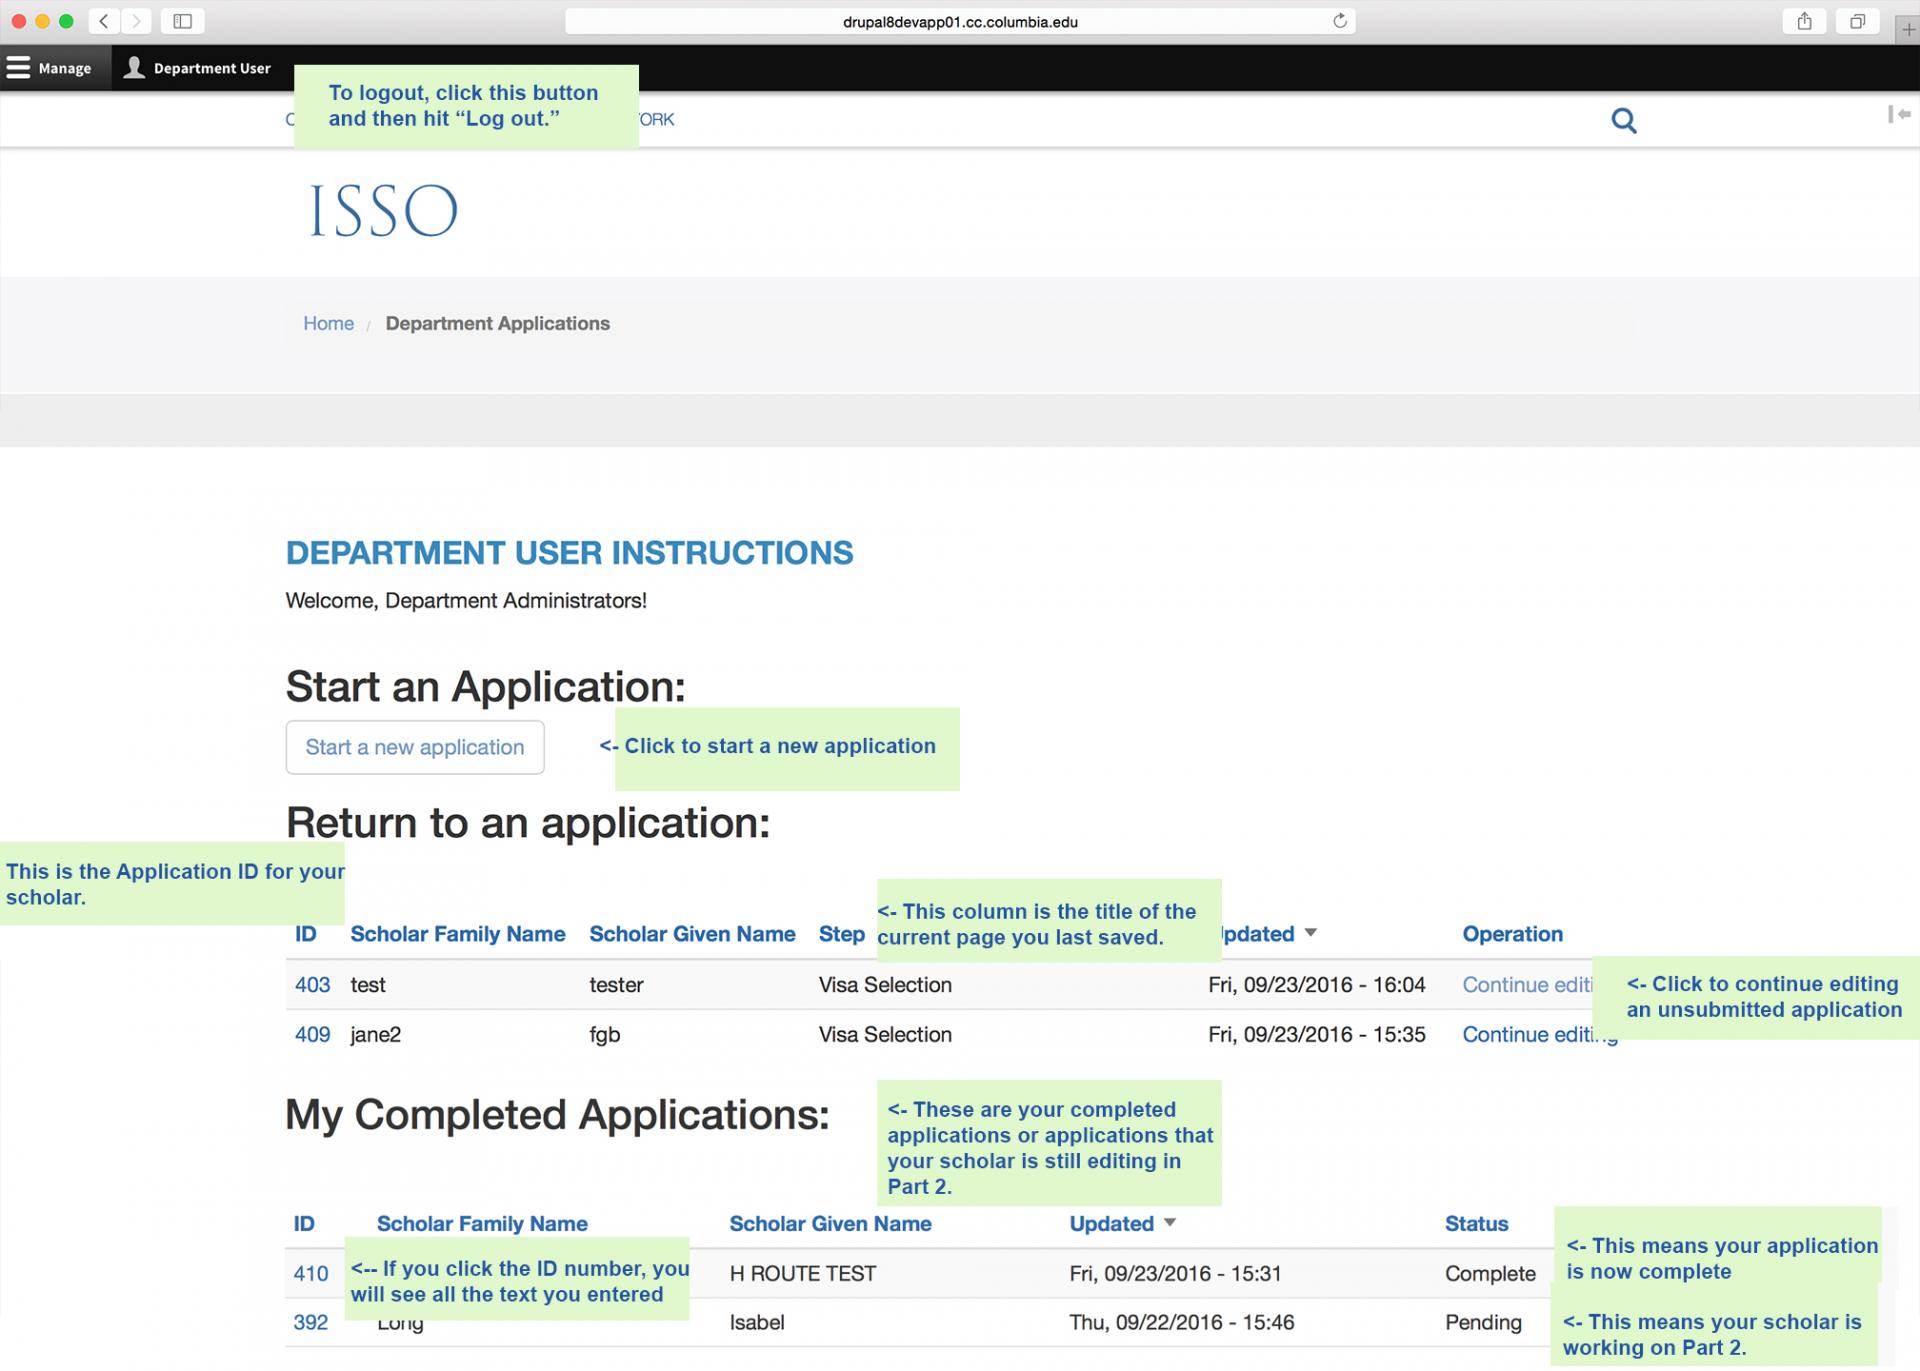Viewport: 1920px width, 1371px height.
Task: Click the 'Complete' status cell
Action: click(x=1490, y=1273)
